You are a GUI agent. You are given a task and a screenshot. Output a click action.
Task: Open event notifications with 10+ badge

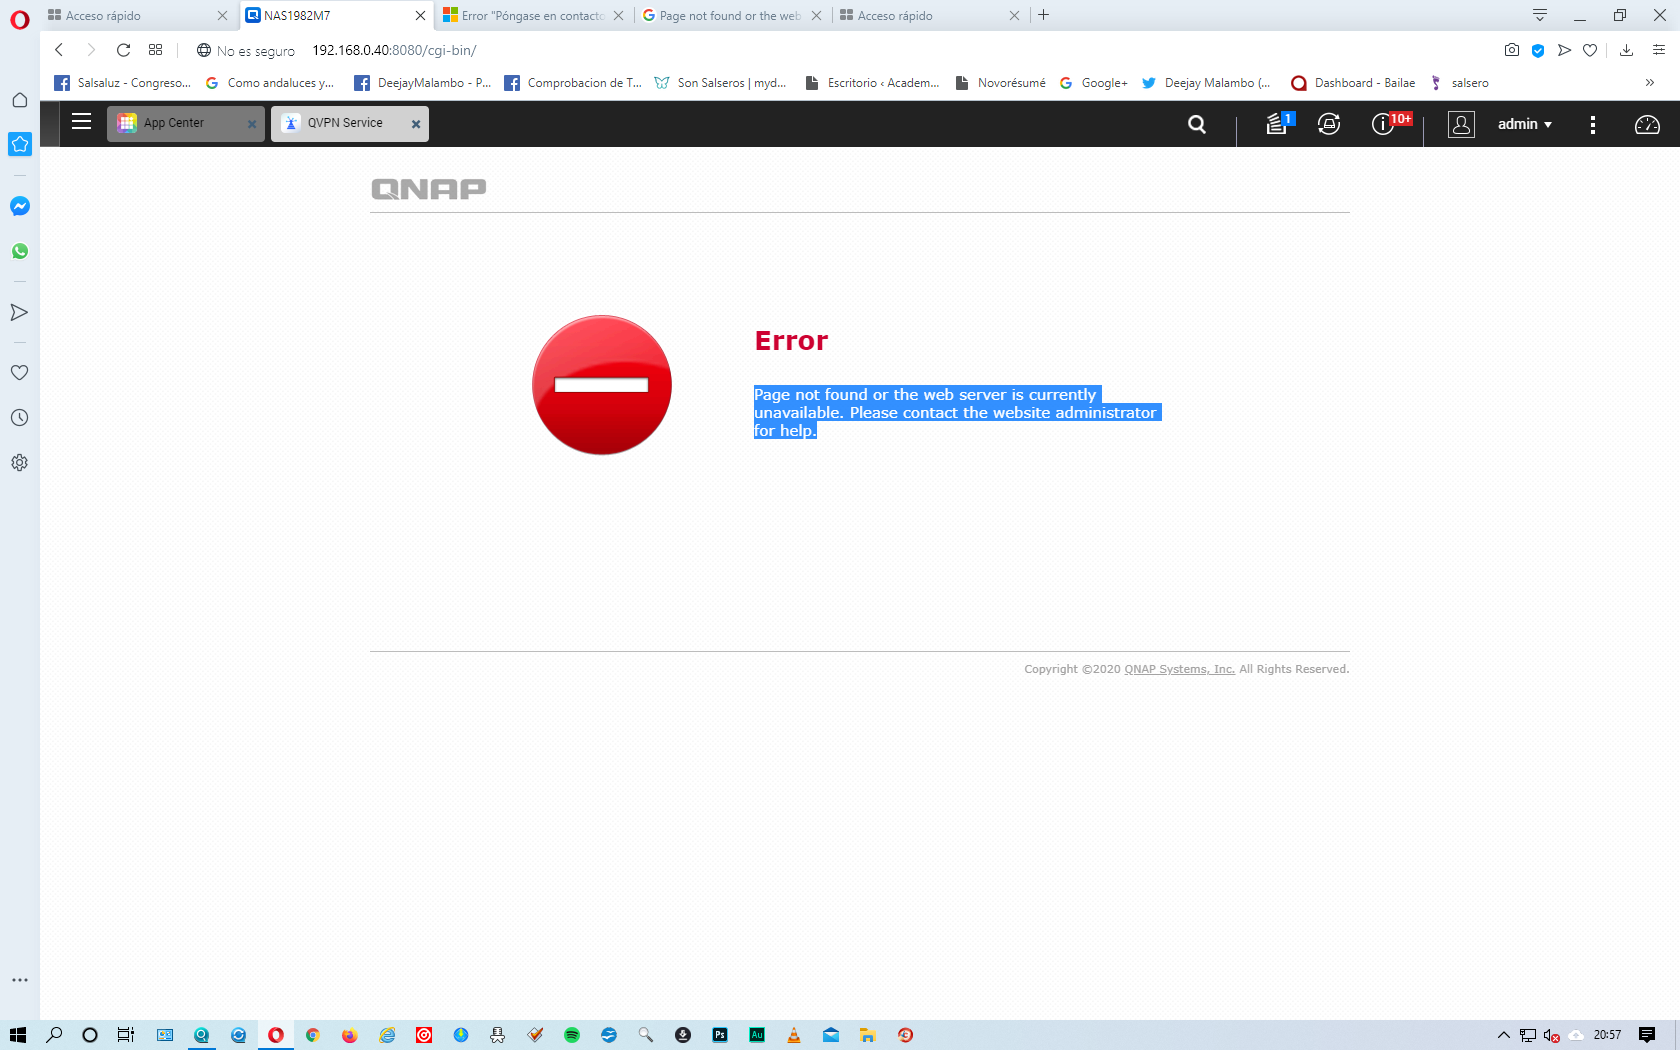pos(1384,124)
